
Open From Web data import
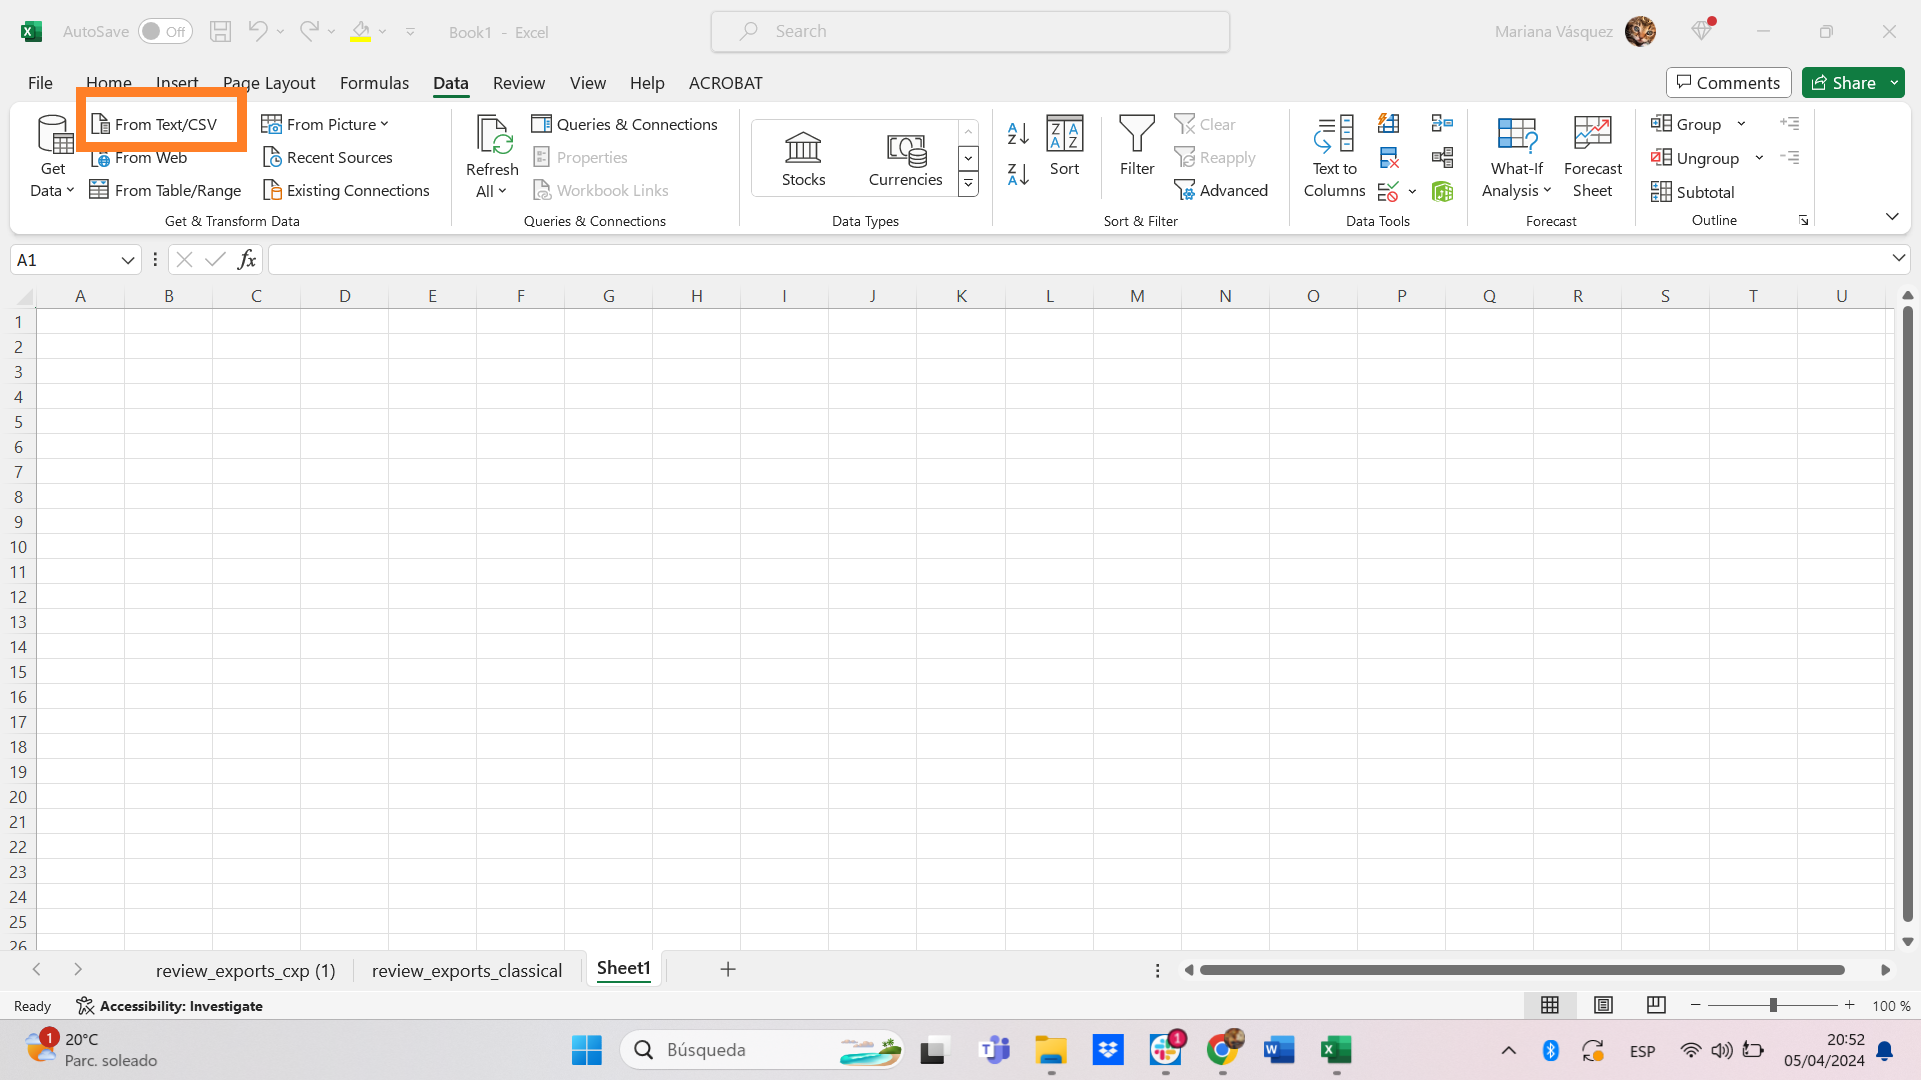point(139,158)
